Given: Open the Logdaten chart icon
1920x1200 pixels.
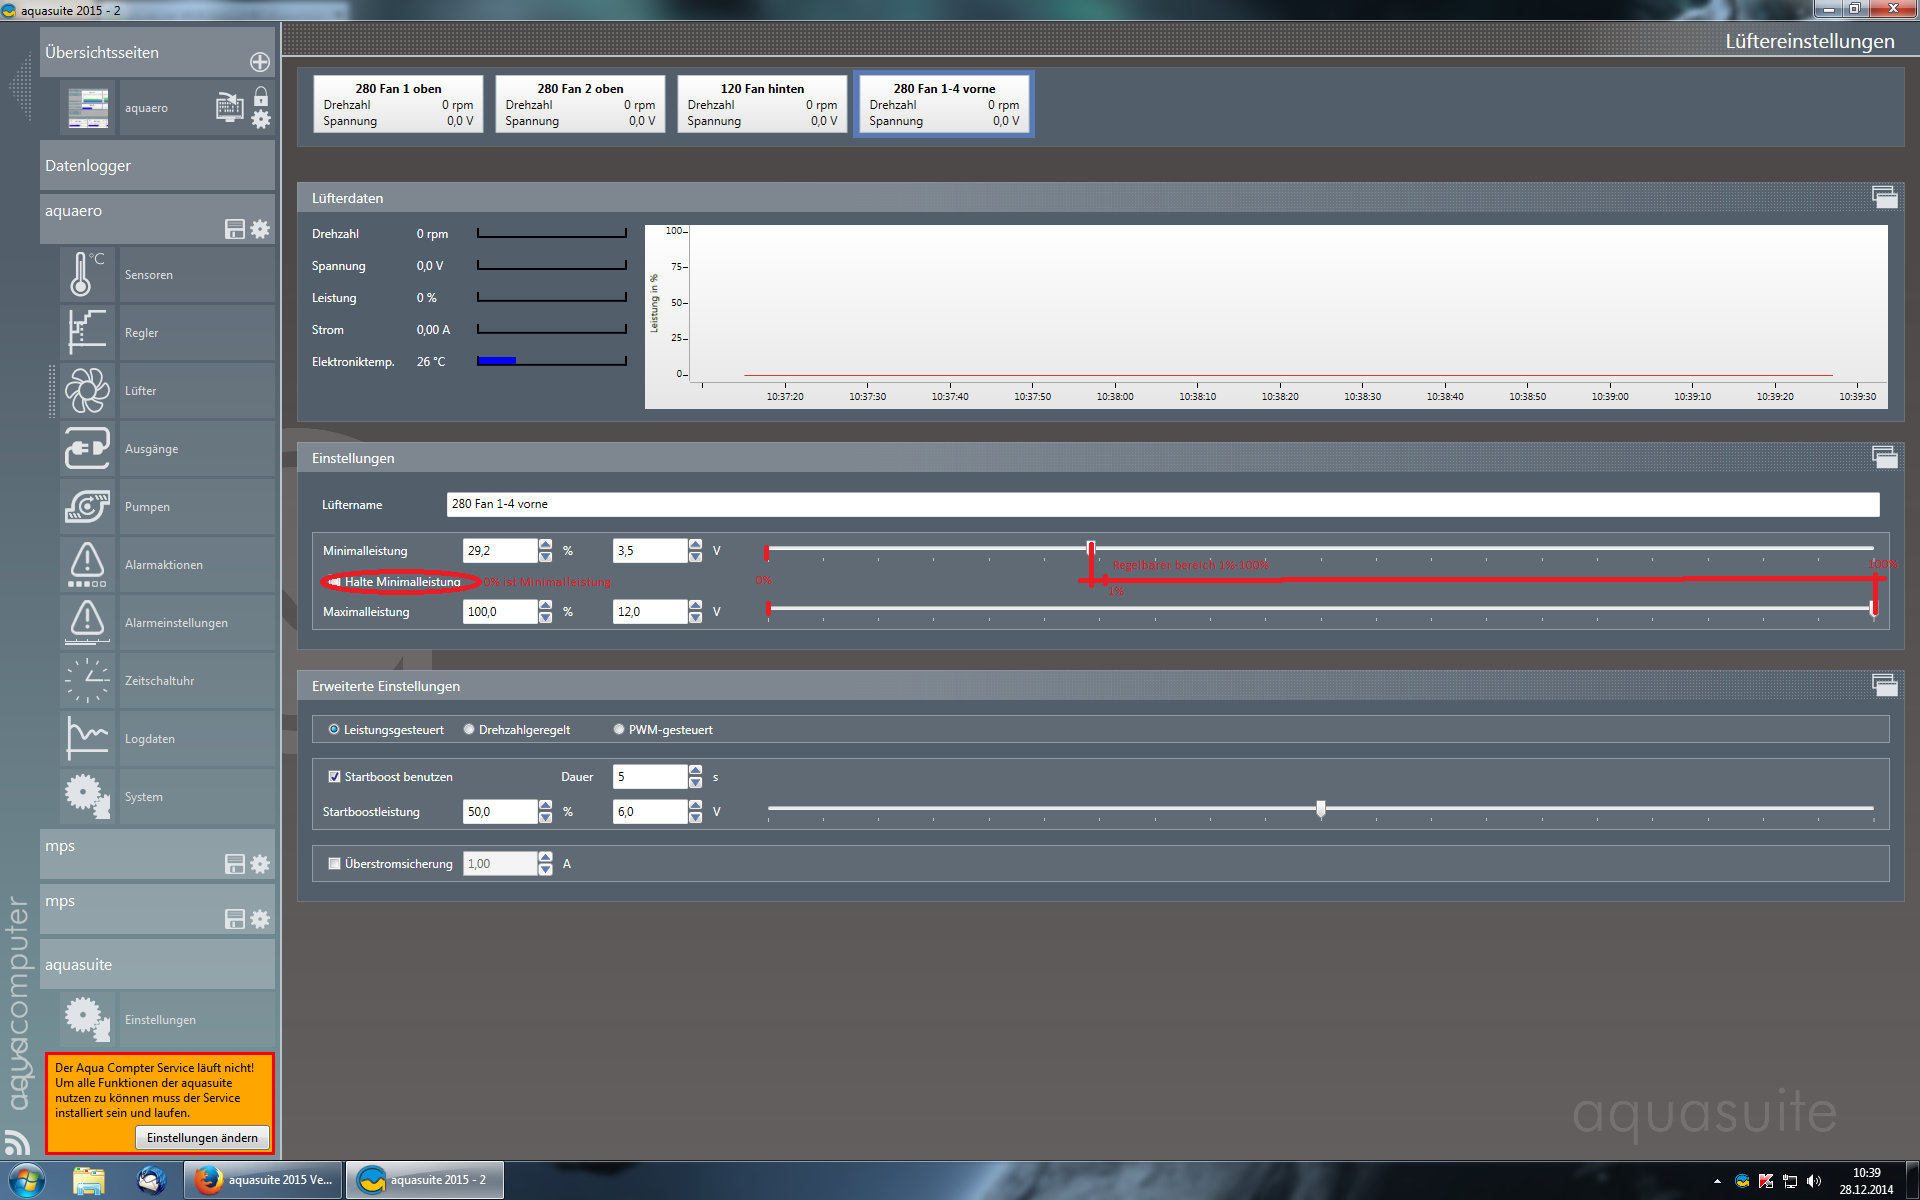Looking at the screenshot, I should [x=86, y=738].
